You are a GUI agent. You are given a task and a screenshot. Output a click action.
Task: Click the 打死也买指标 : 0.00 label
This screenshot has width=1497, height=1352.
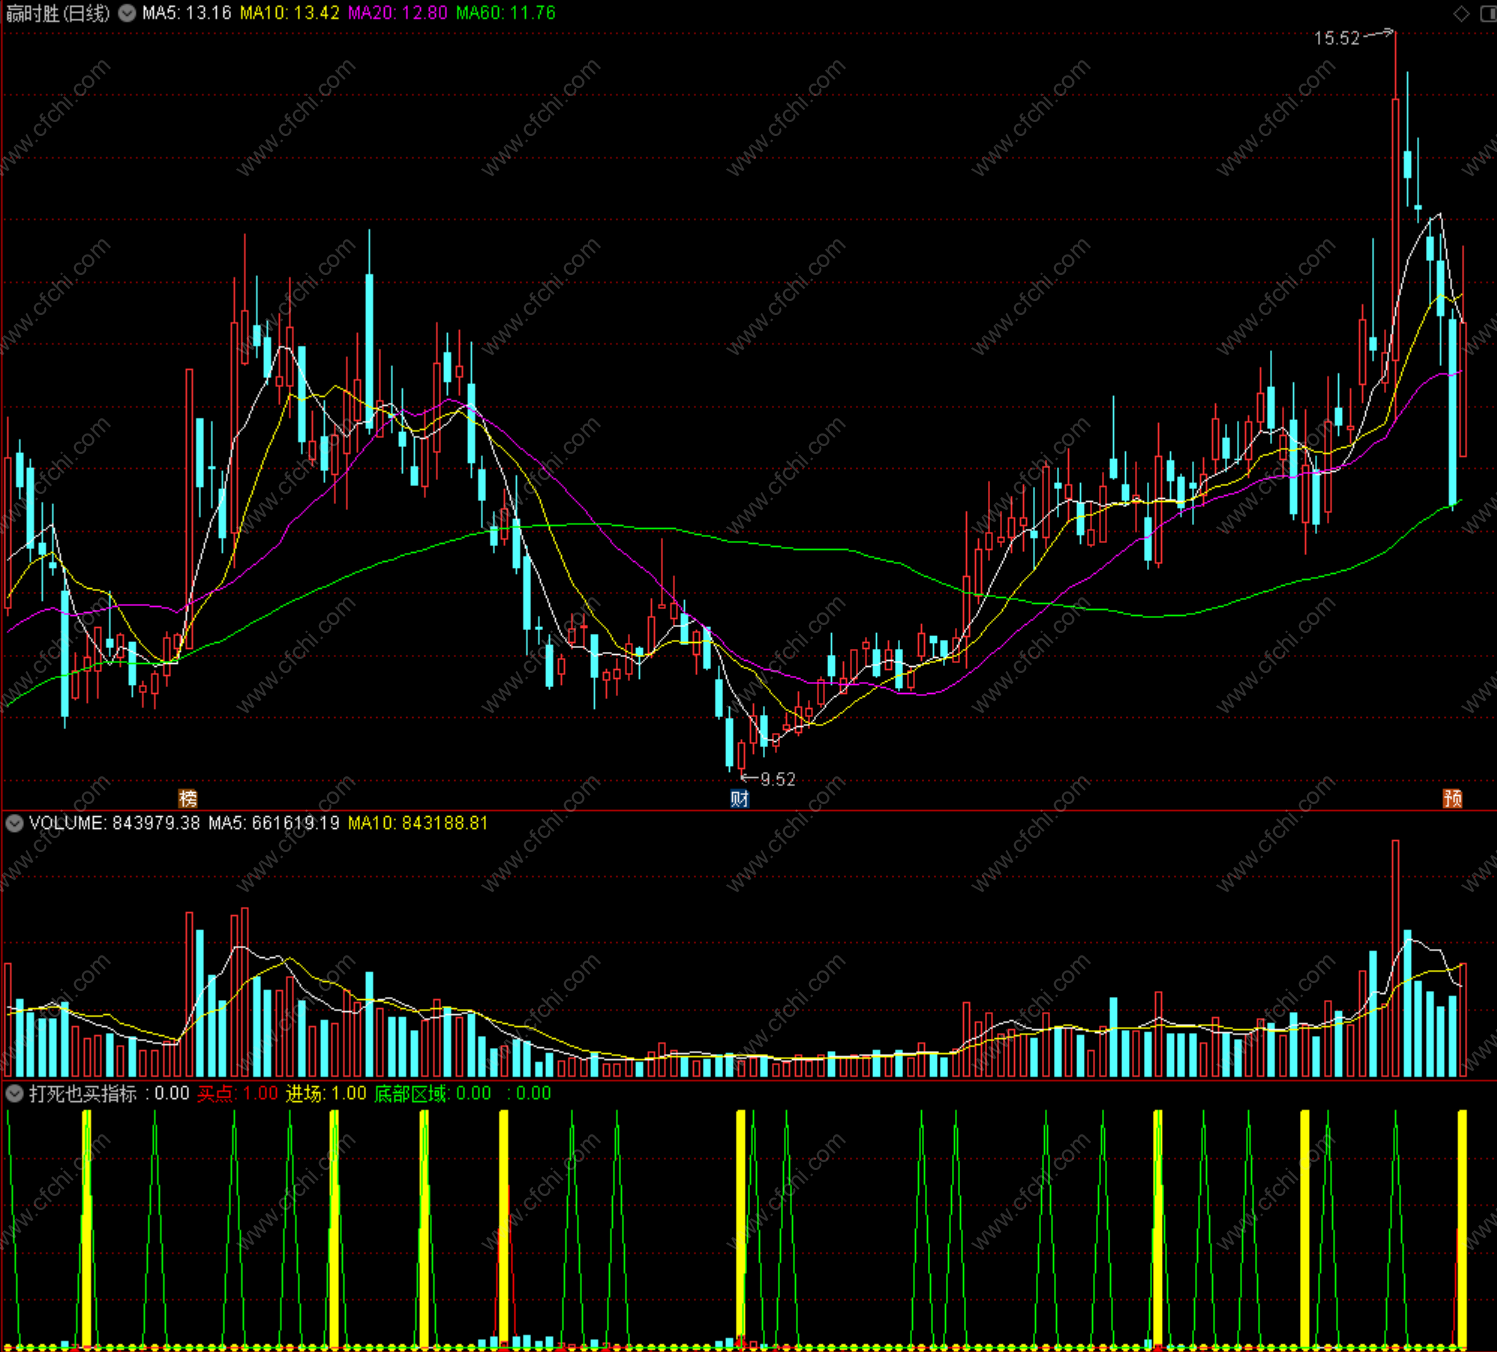coord(109,1093)
